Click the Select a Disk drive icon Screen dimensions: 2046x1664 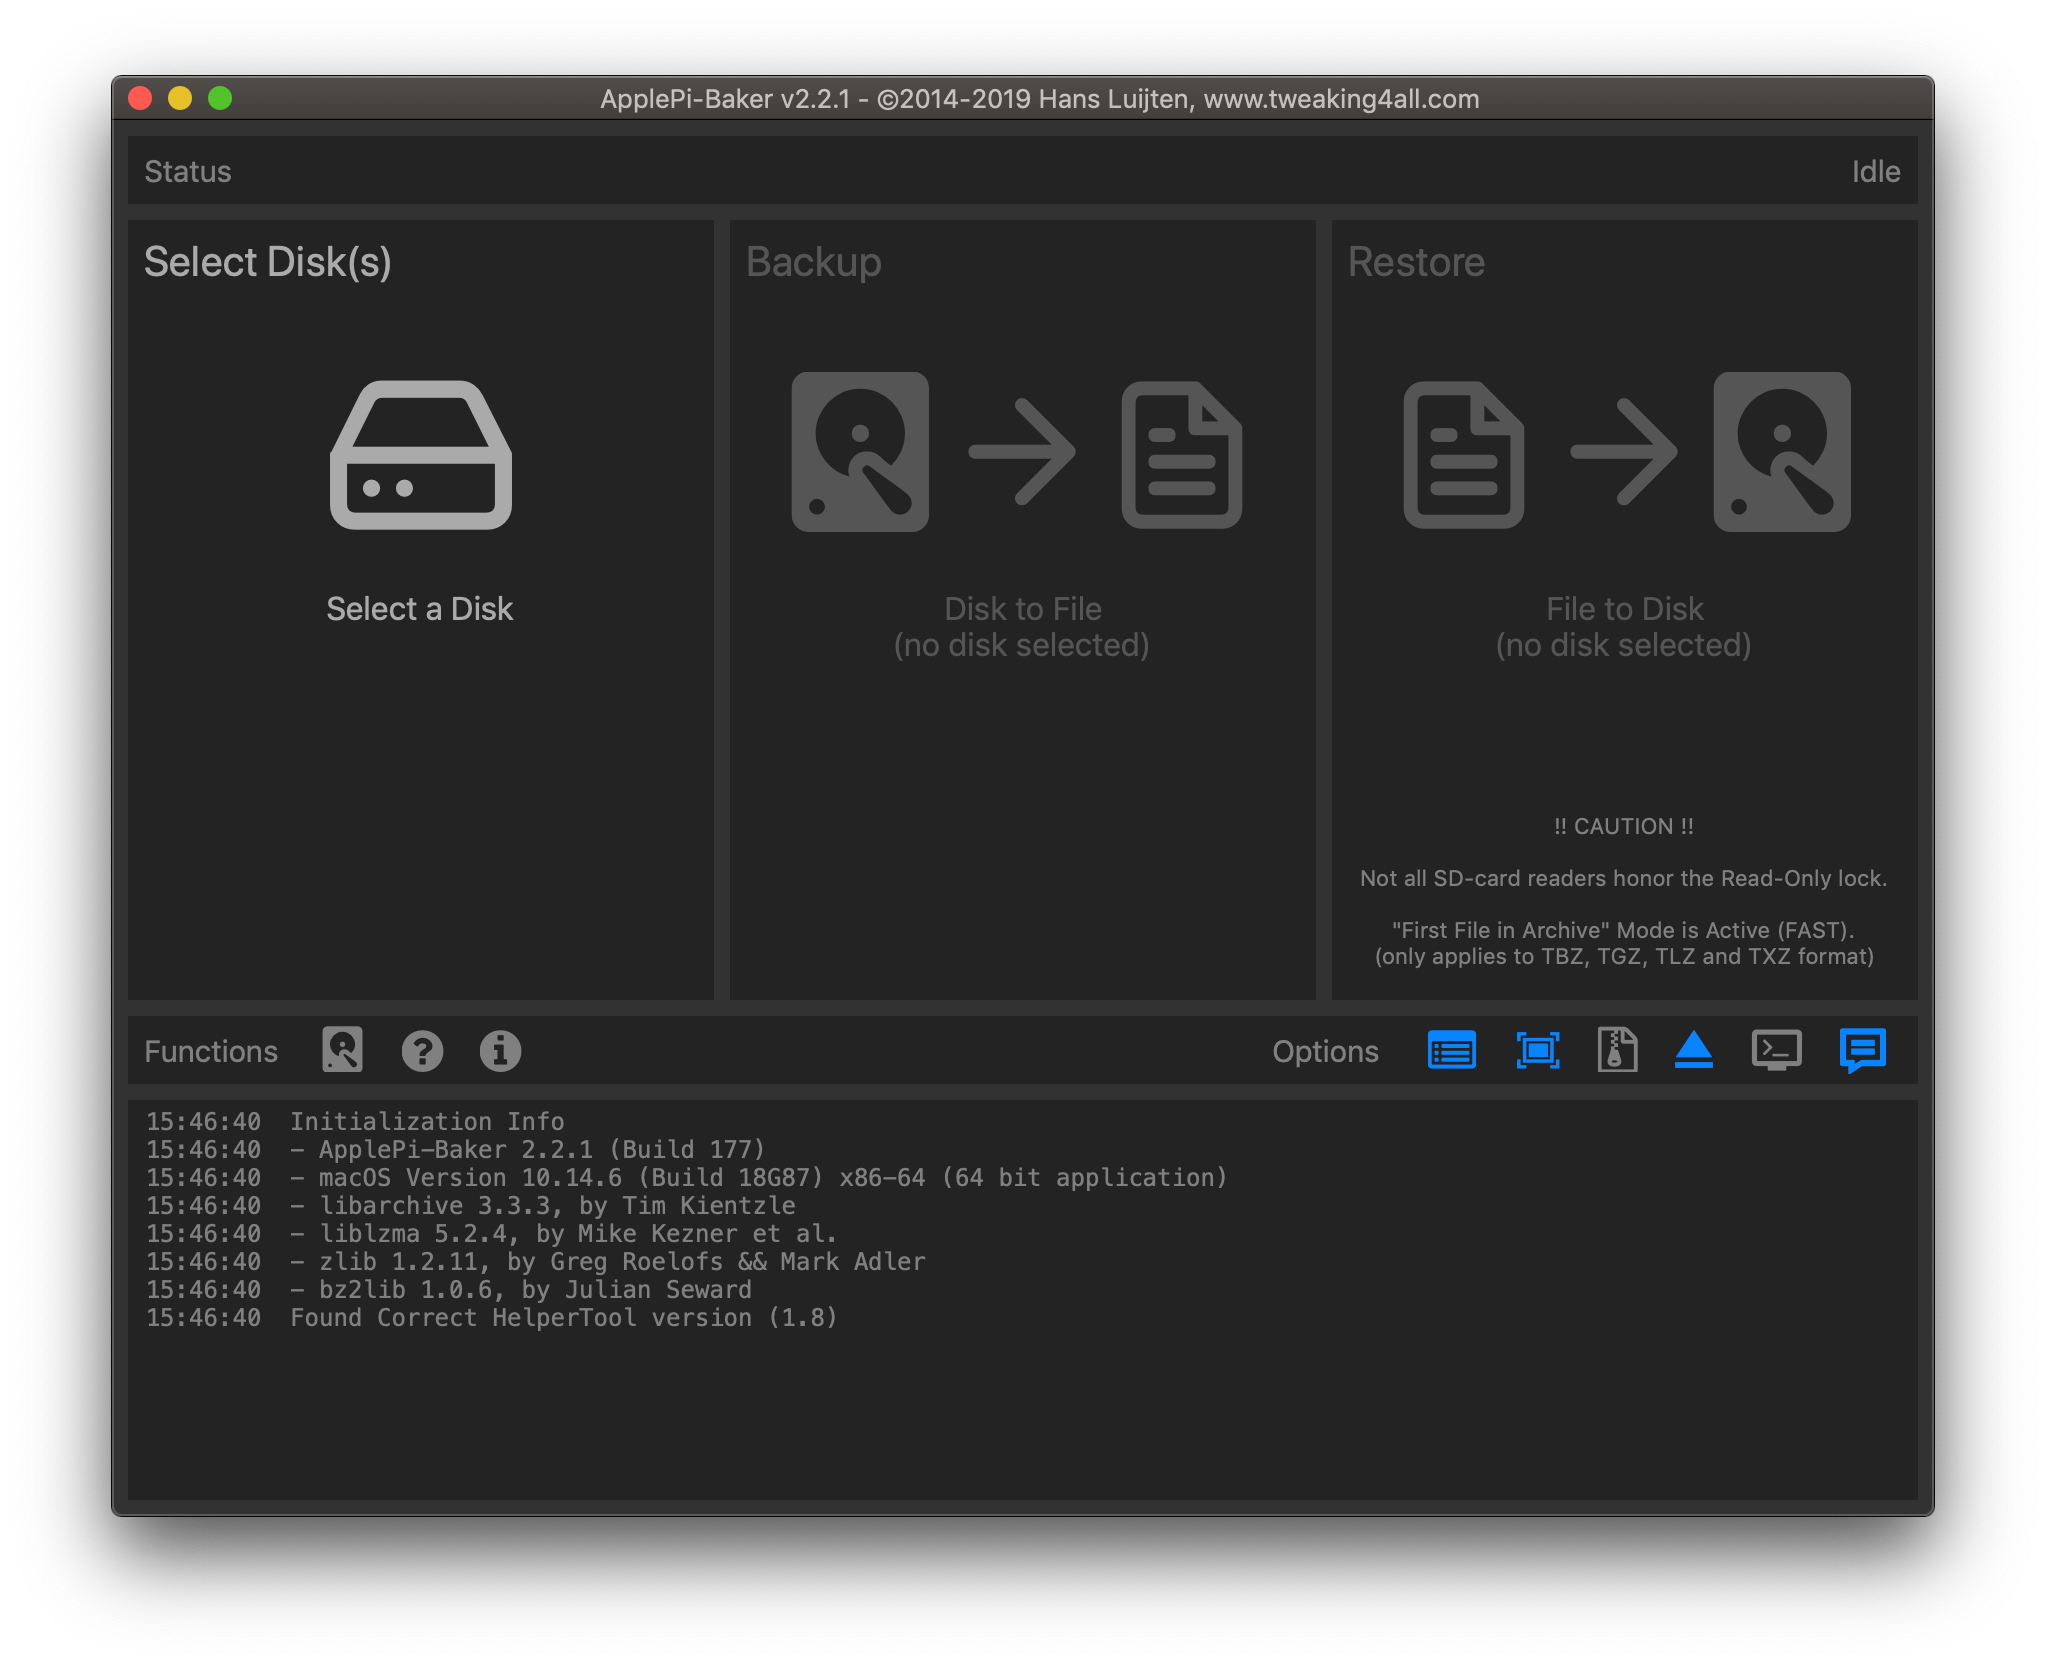click(420, 455)
